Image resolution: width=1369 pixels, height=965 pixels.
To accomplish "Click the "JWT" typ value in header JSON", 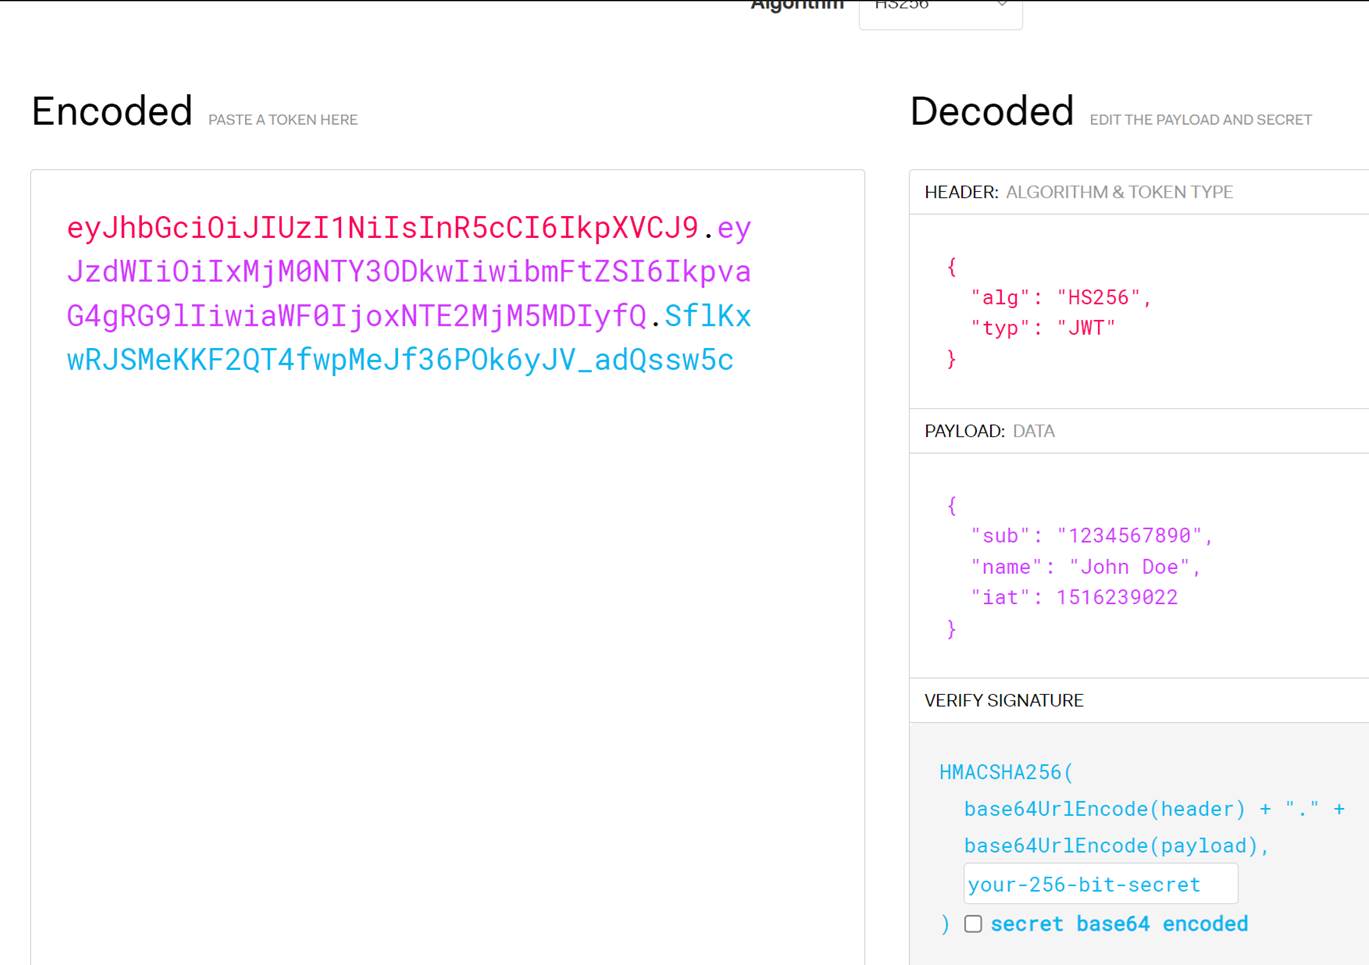I will [x=1085, y=328].
